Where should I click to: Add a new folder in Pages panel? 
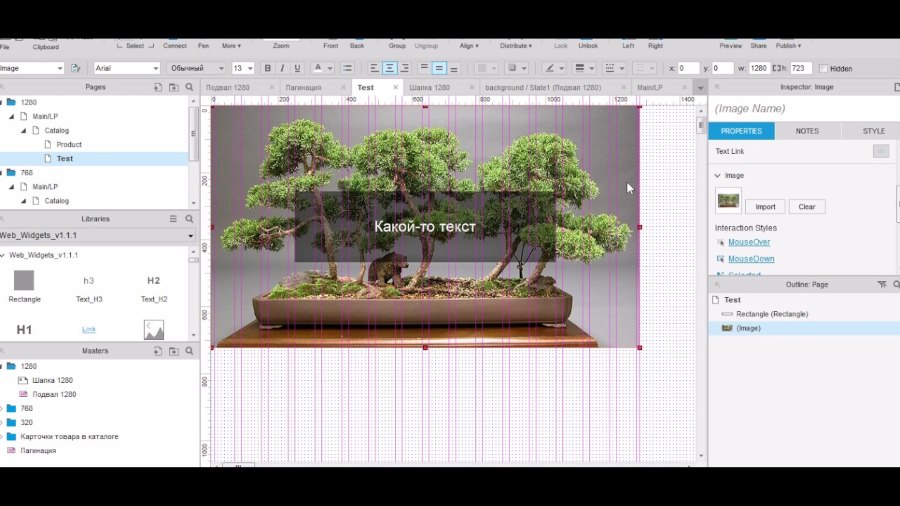174,87
